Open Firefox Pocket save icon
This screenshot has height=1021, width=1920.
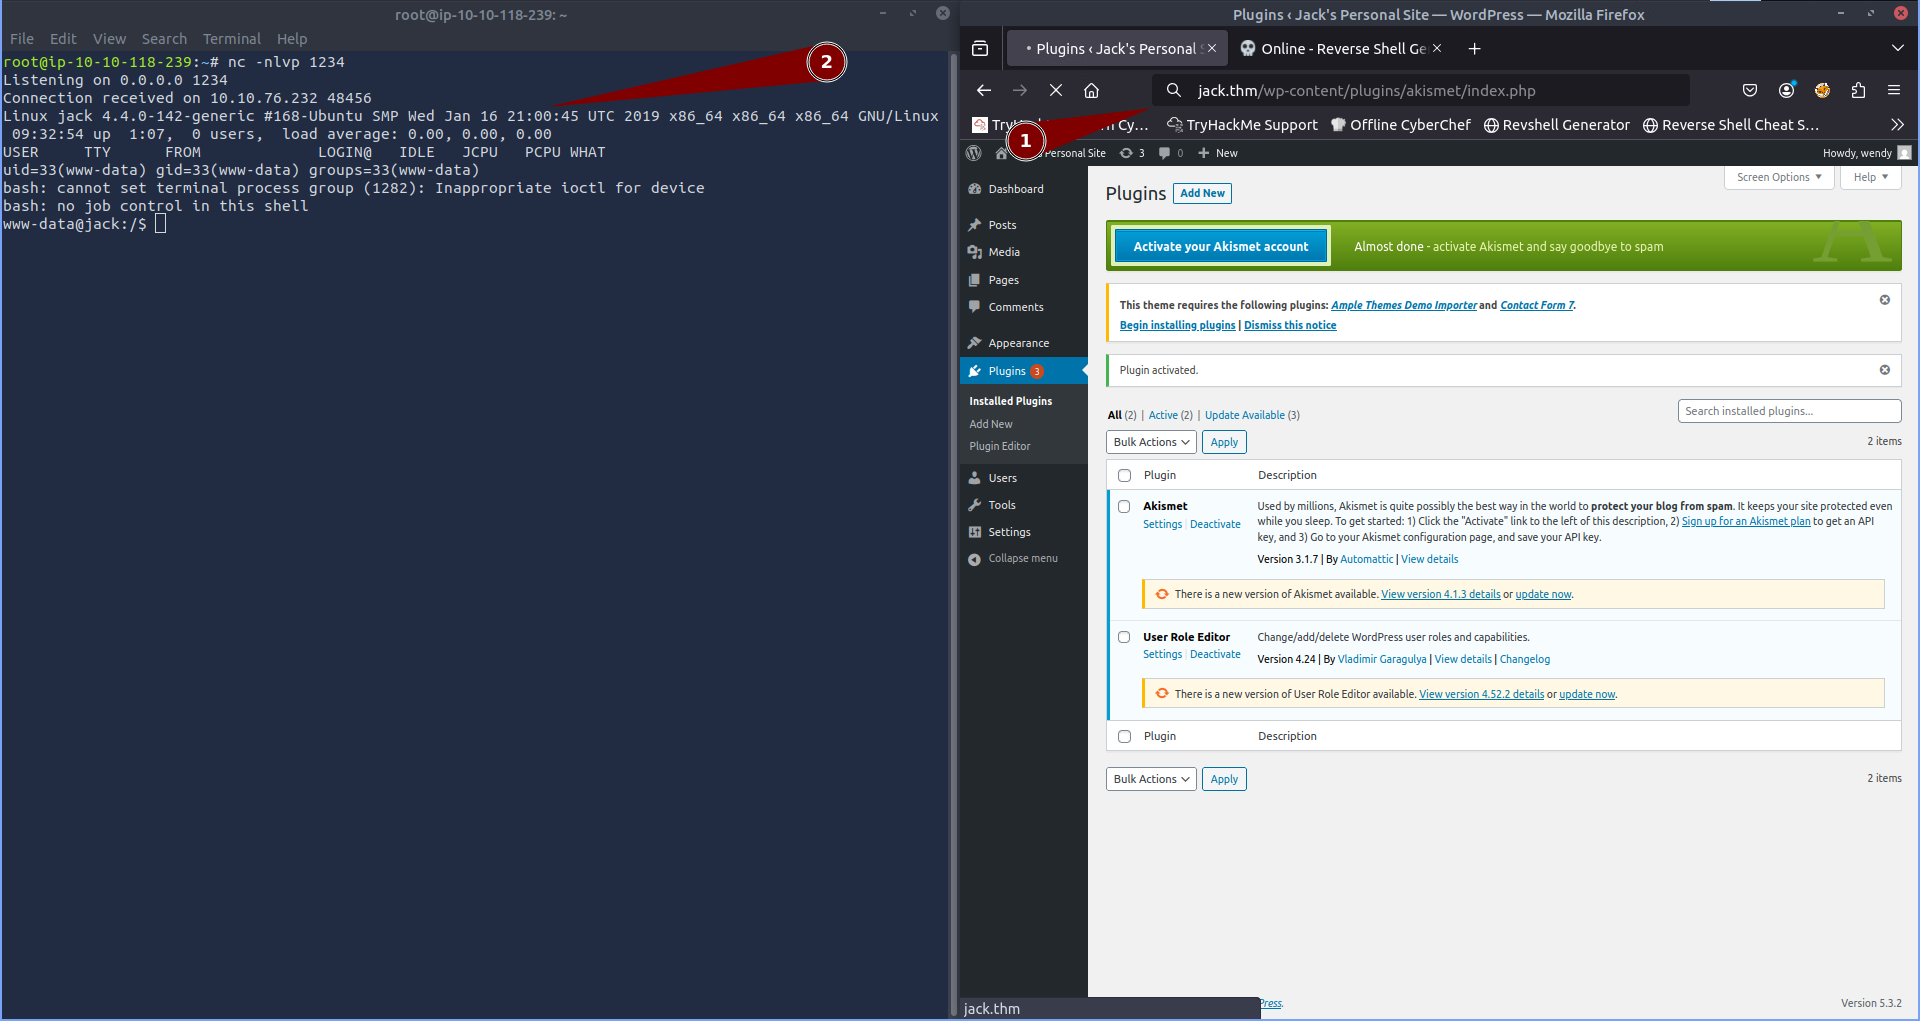1750,90
